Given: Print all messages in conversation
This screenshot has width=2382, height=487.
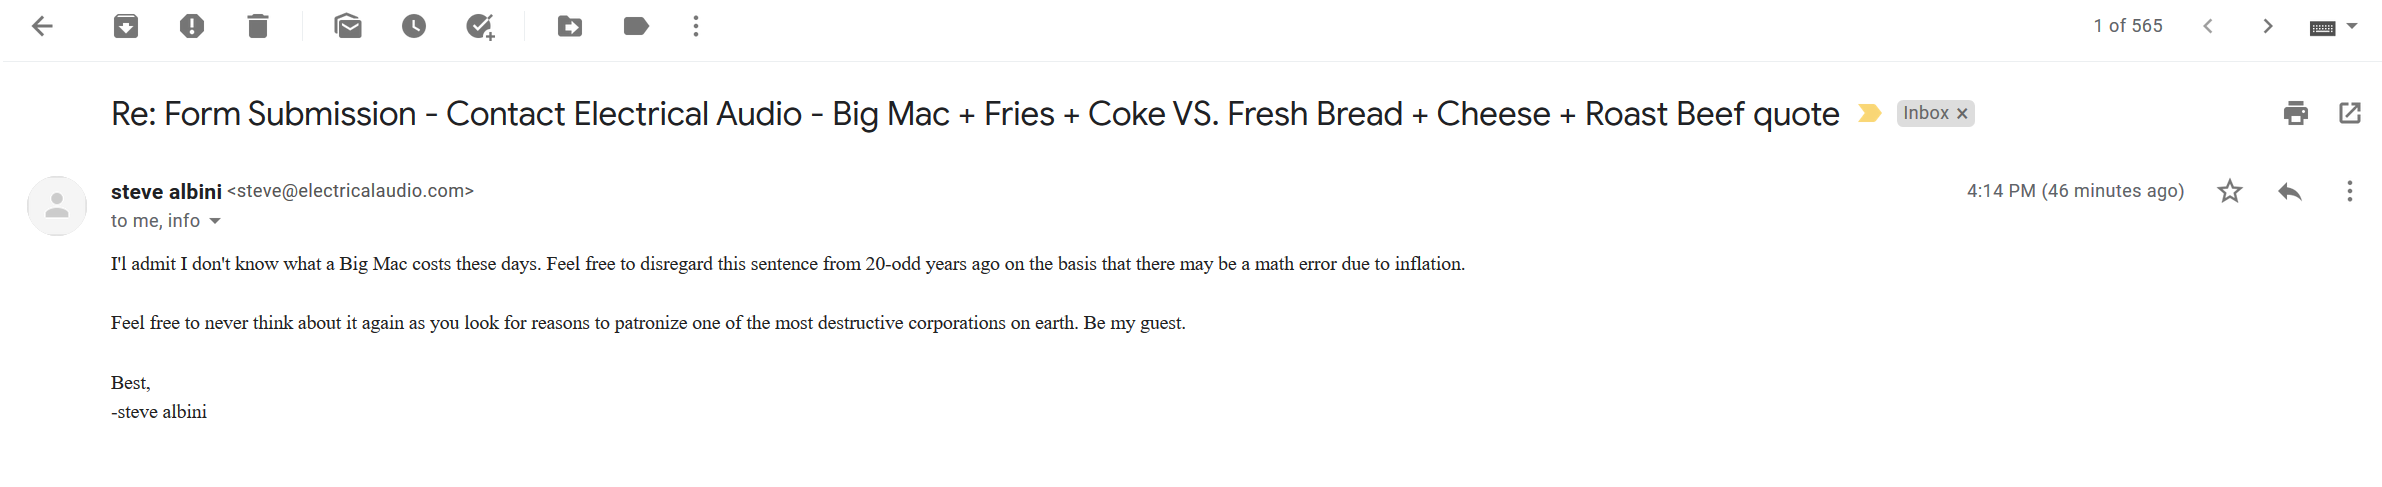Looking at the screenshot, I should point(2296,113).
